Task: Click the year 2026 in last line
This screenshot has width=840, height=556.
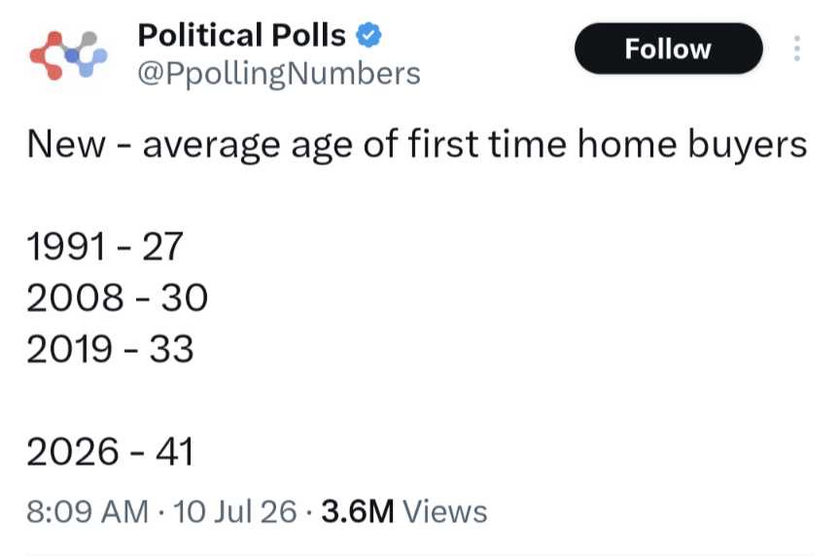Action: click(x=73, y=452)
